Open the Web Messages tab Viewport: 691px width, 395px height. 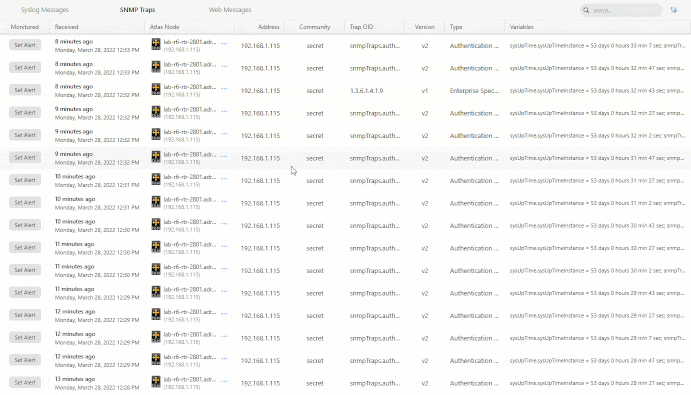pyautogui.click(x=230, y=10)
